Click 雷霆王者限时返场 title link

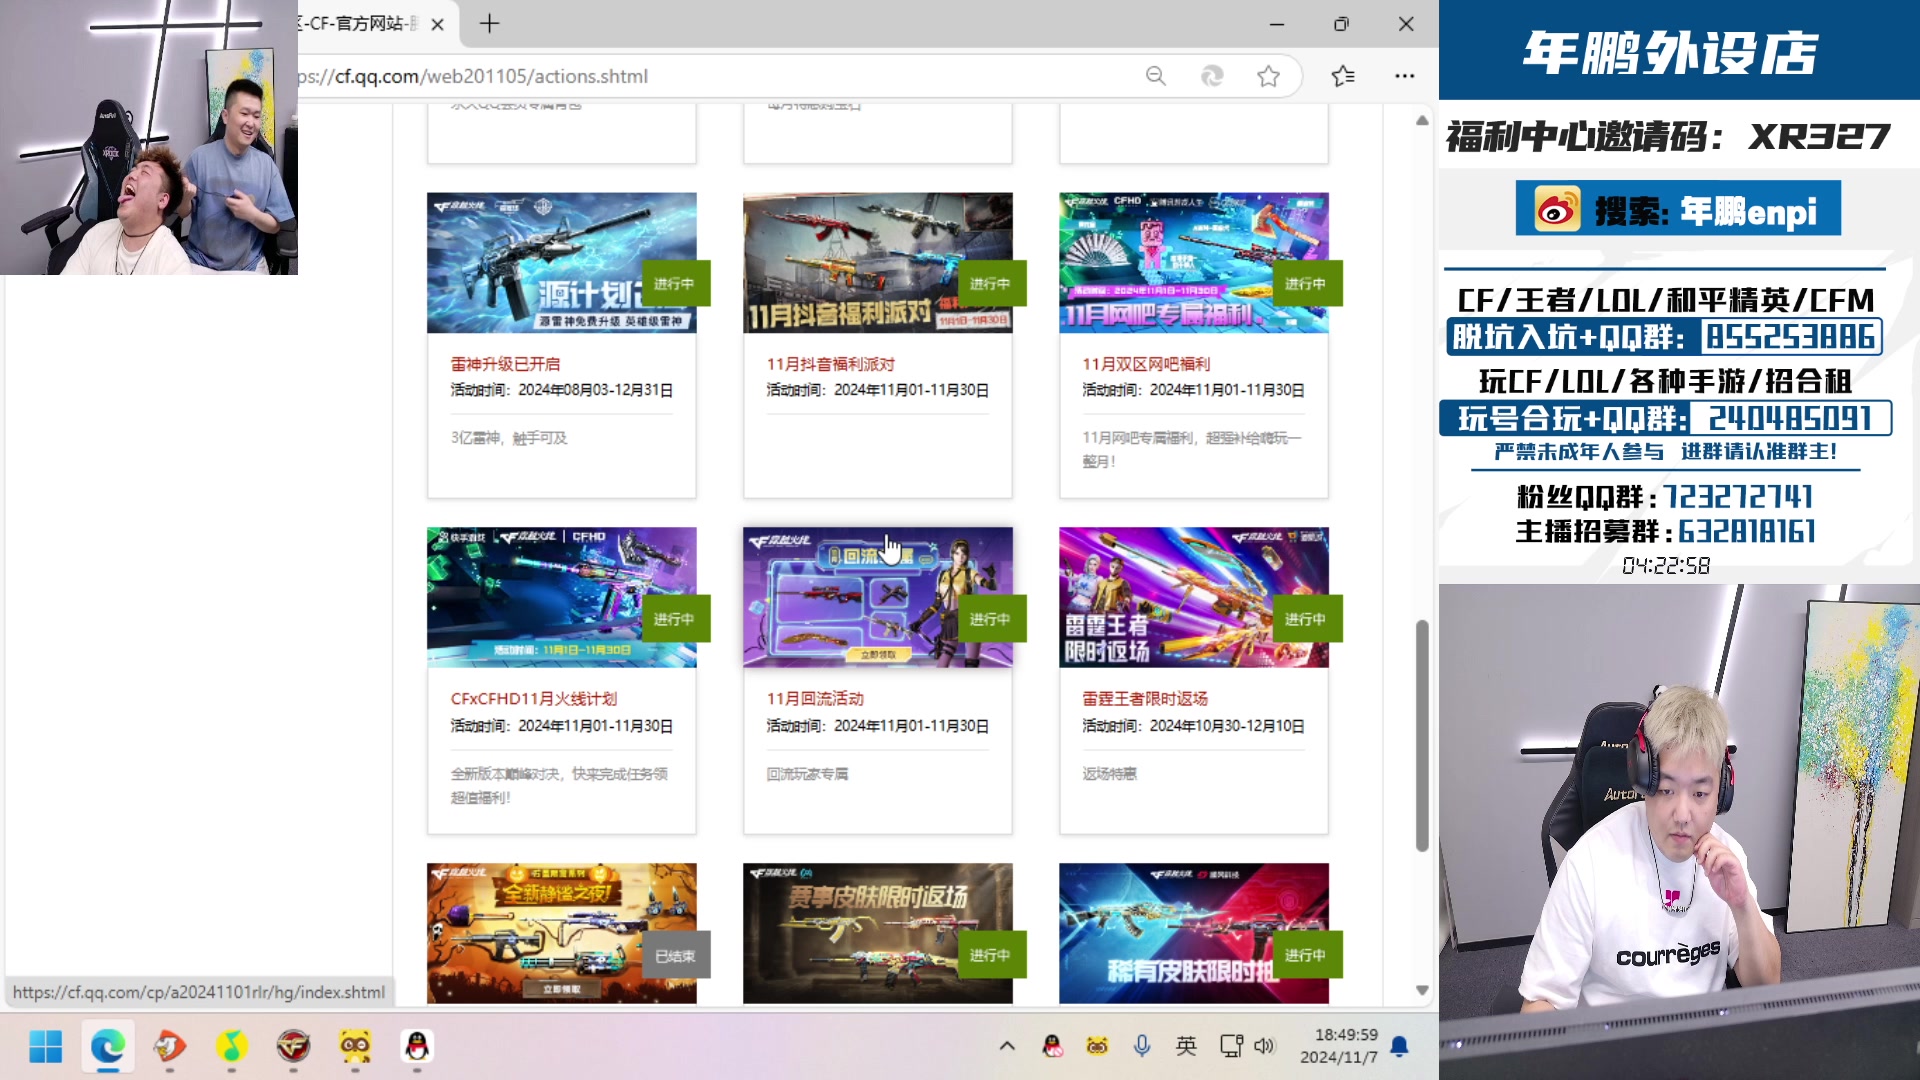[1145, 699]
